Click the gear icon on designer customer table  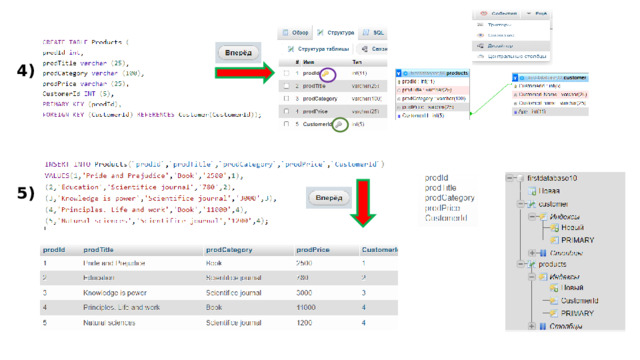point(522,78)
